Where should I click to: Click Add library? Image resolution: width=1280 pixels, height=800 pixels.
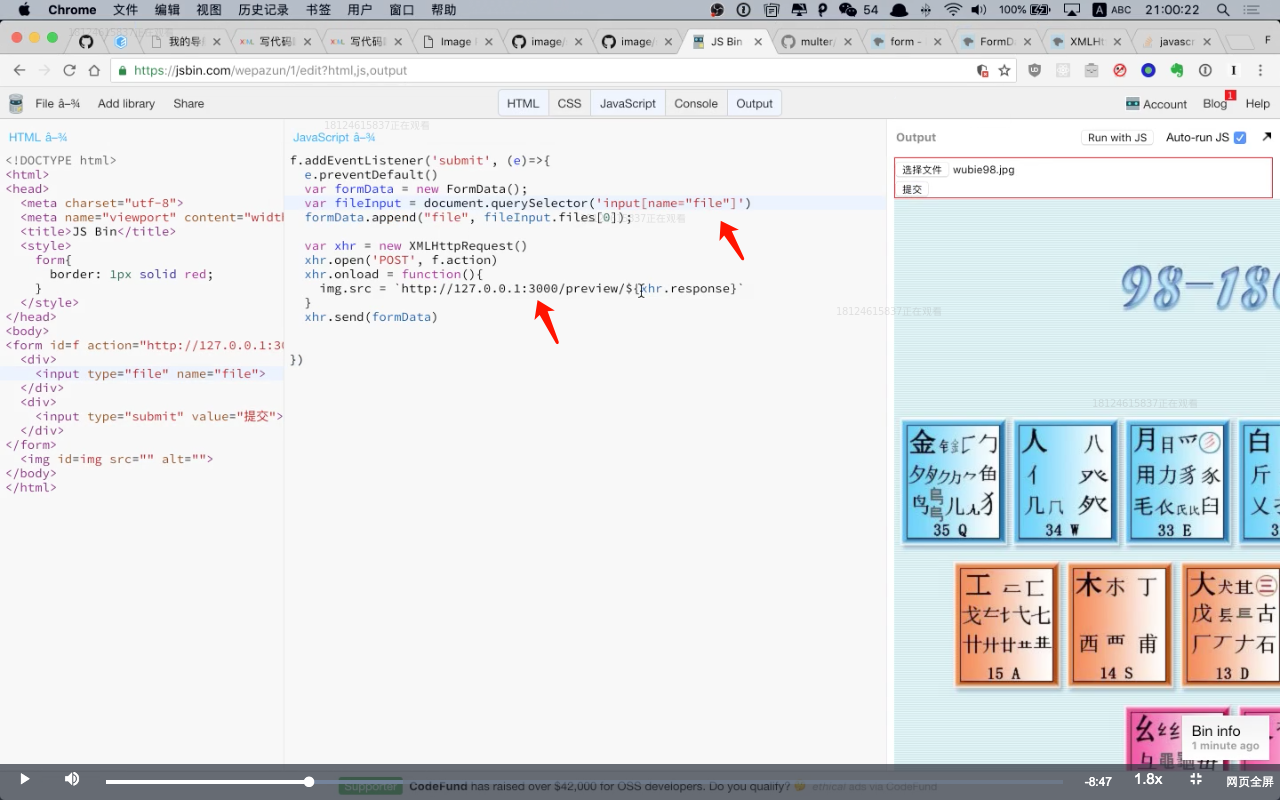(126, 103)
